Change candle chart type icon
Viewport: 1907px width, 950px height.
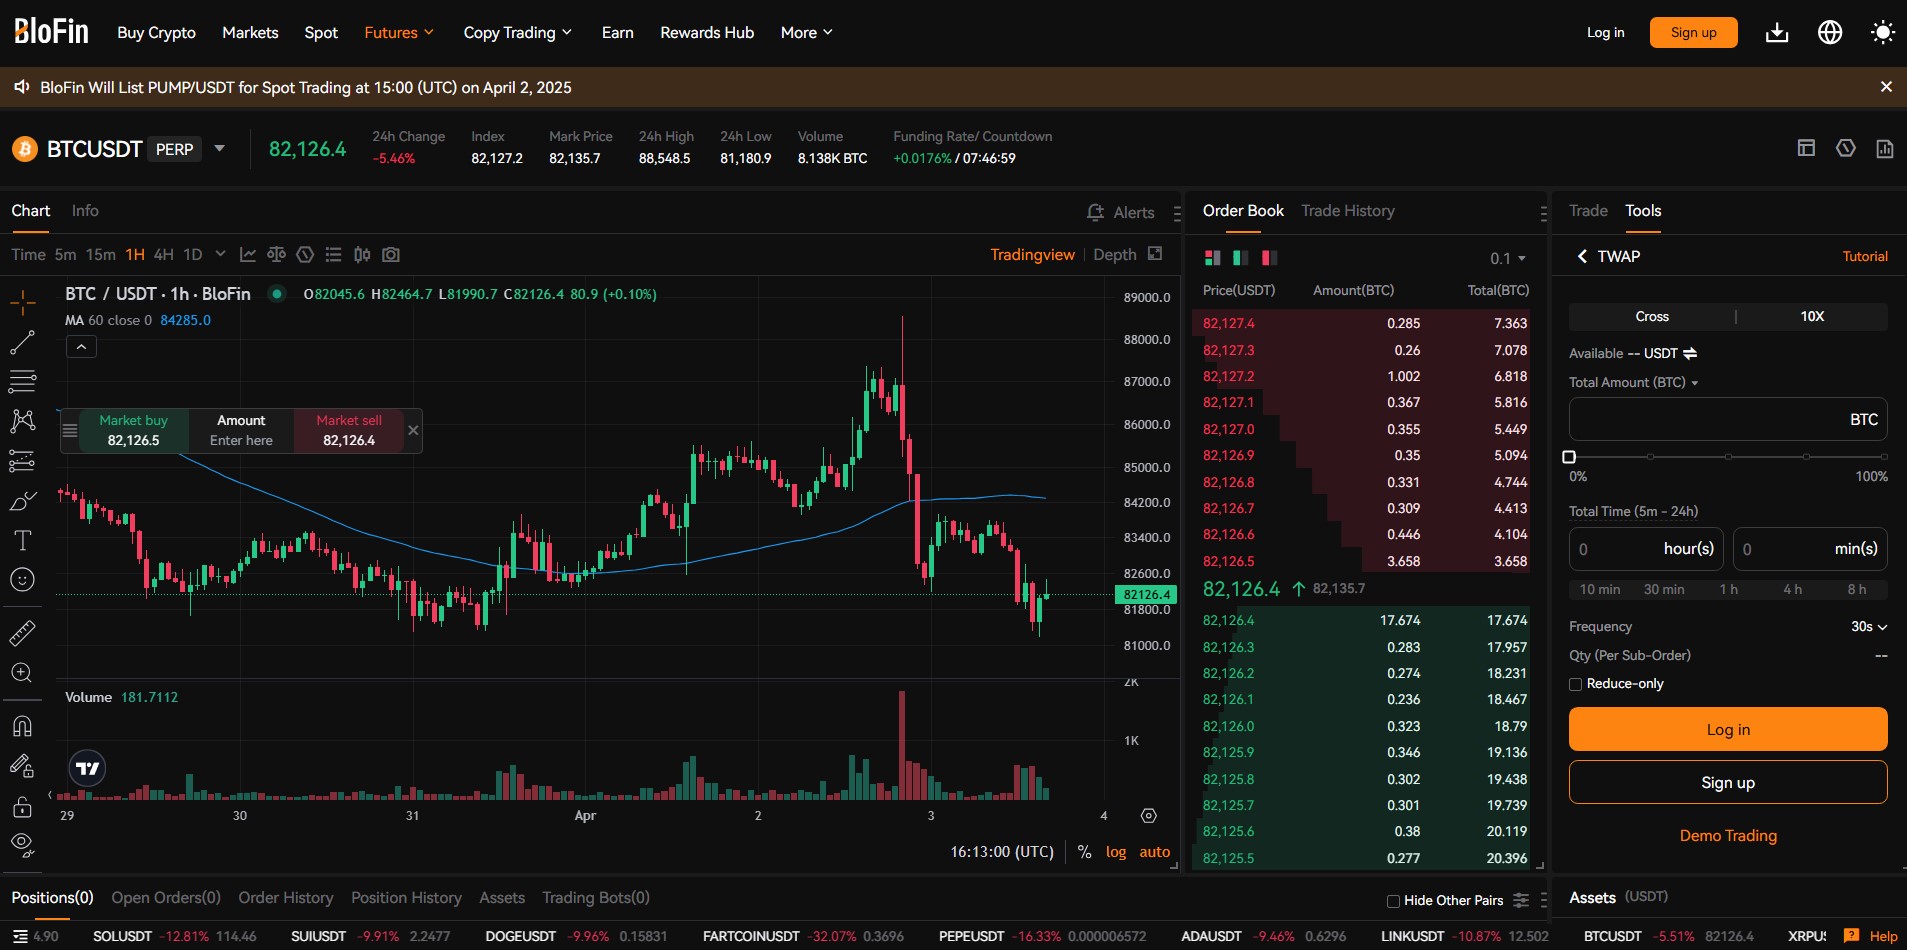coord(362,255)
